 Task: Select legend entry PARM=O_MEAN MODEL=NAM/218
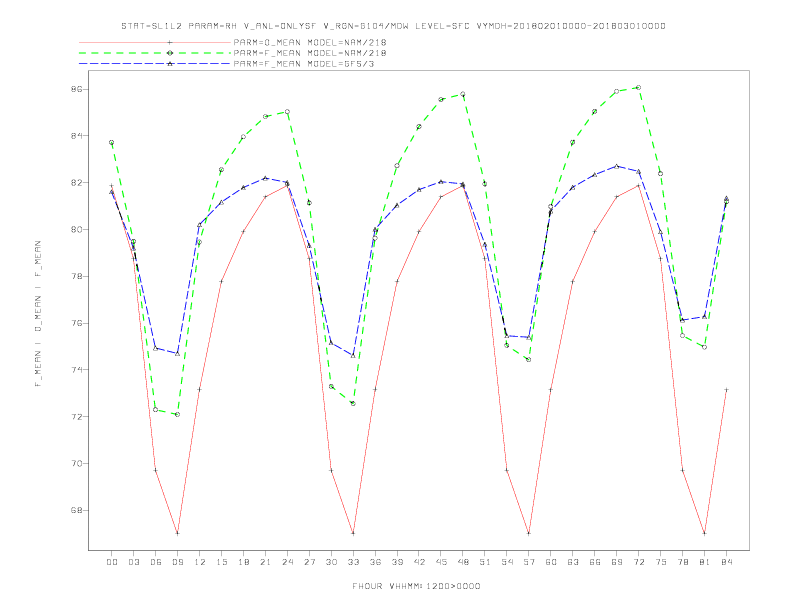pyautogui.click(x=310, y=42)
